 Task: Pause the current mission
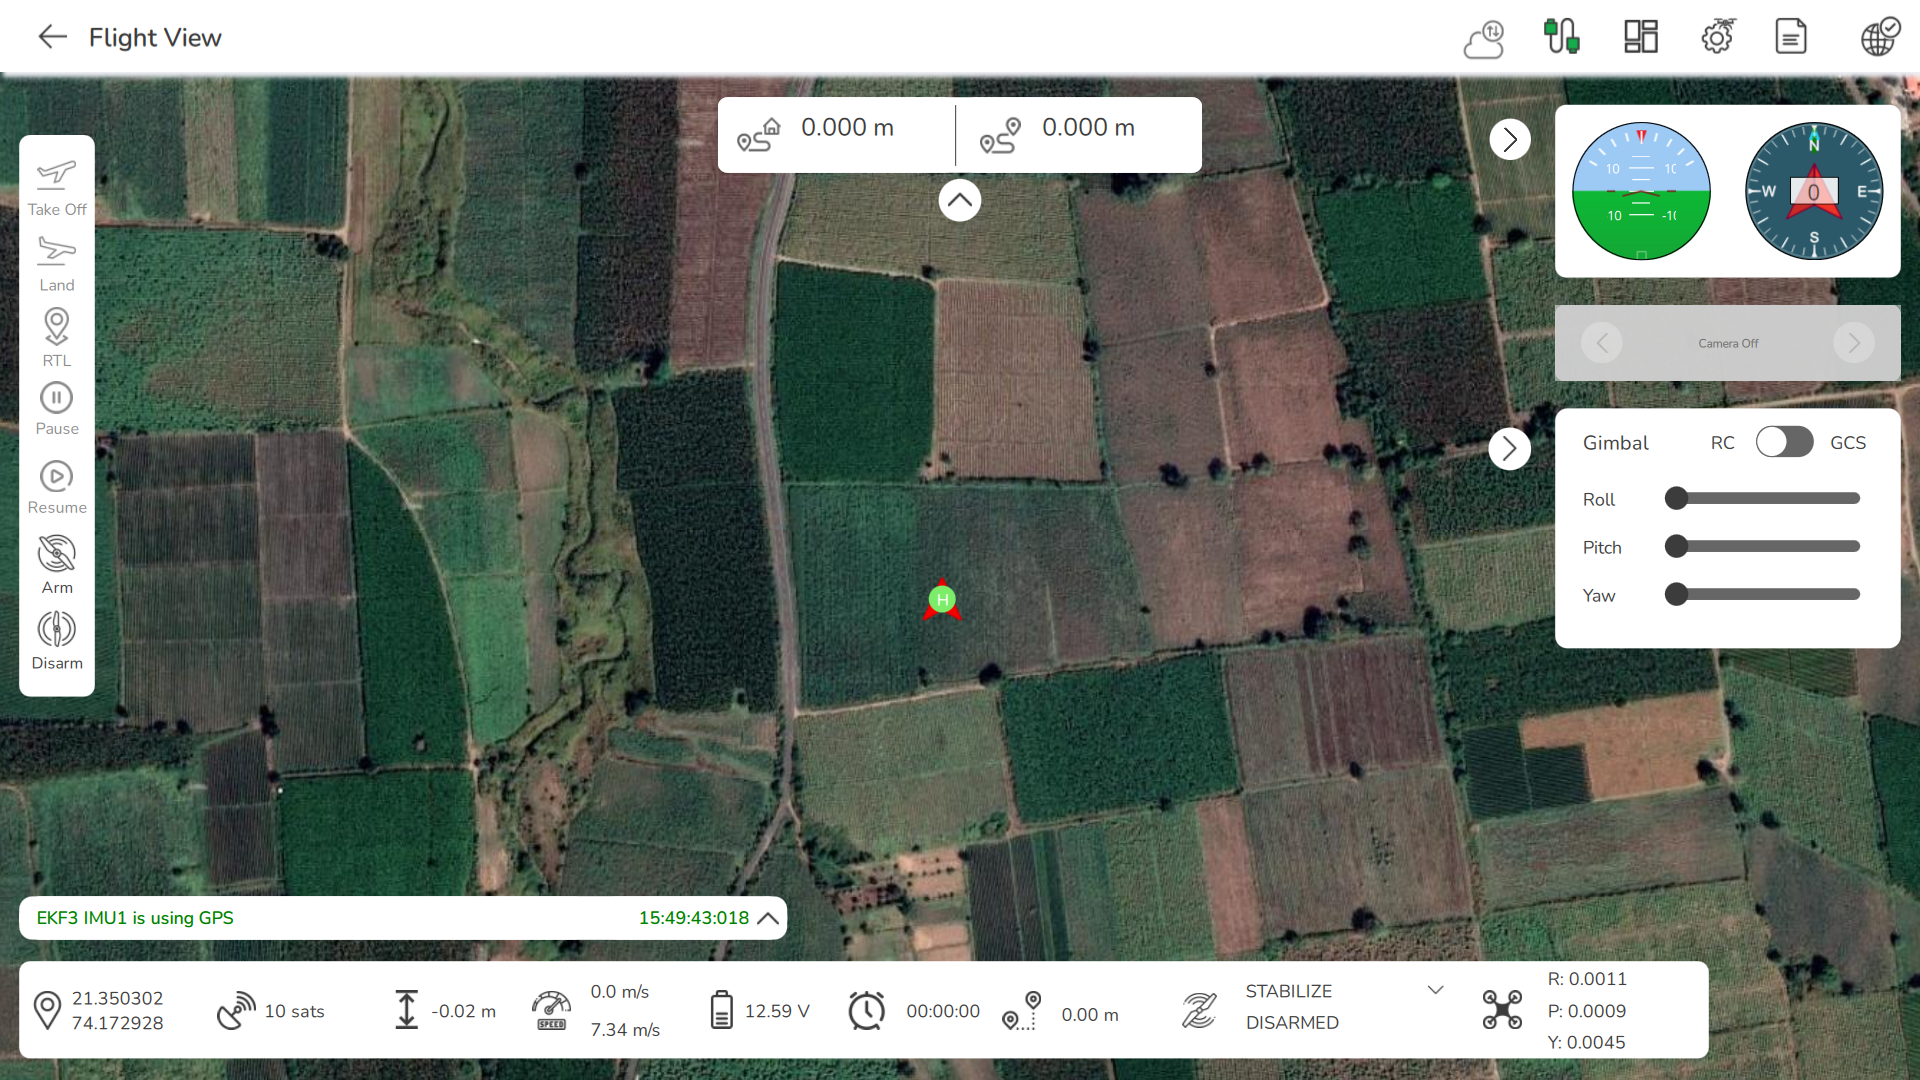click(x=56, y=406)
